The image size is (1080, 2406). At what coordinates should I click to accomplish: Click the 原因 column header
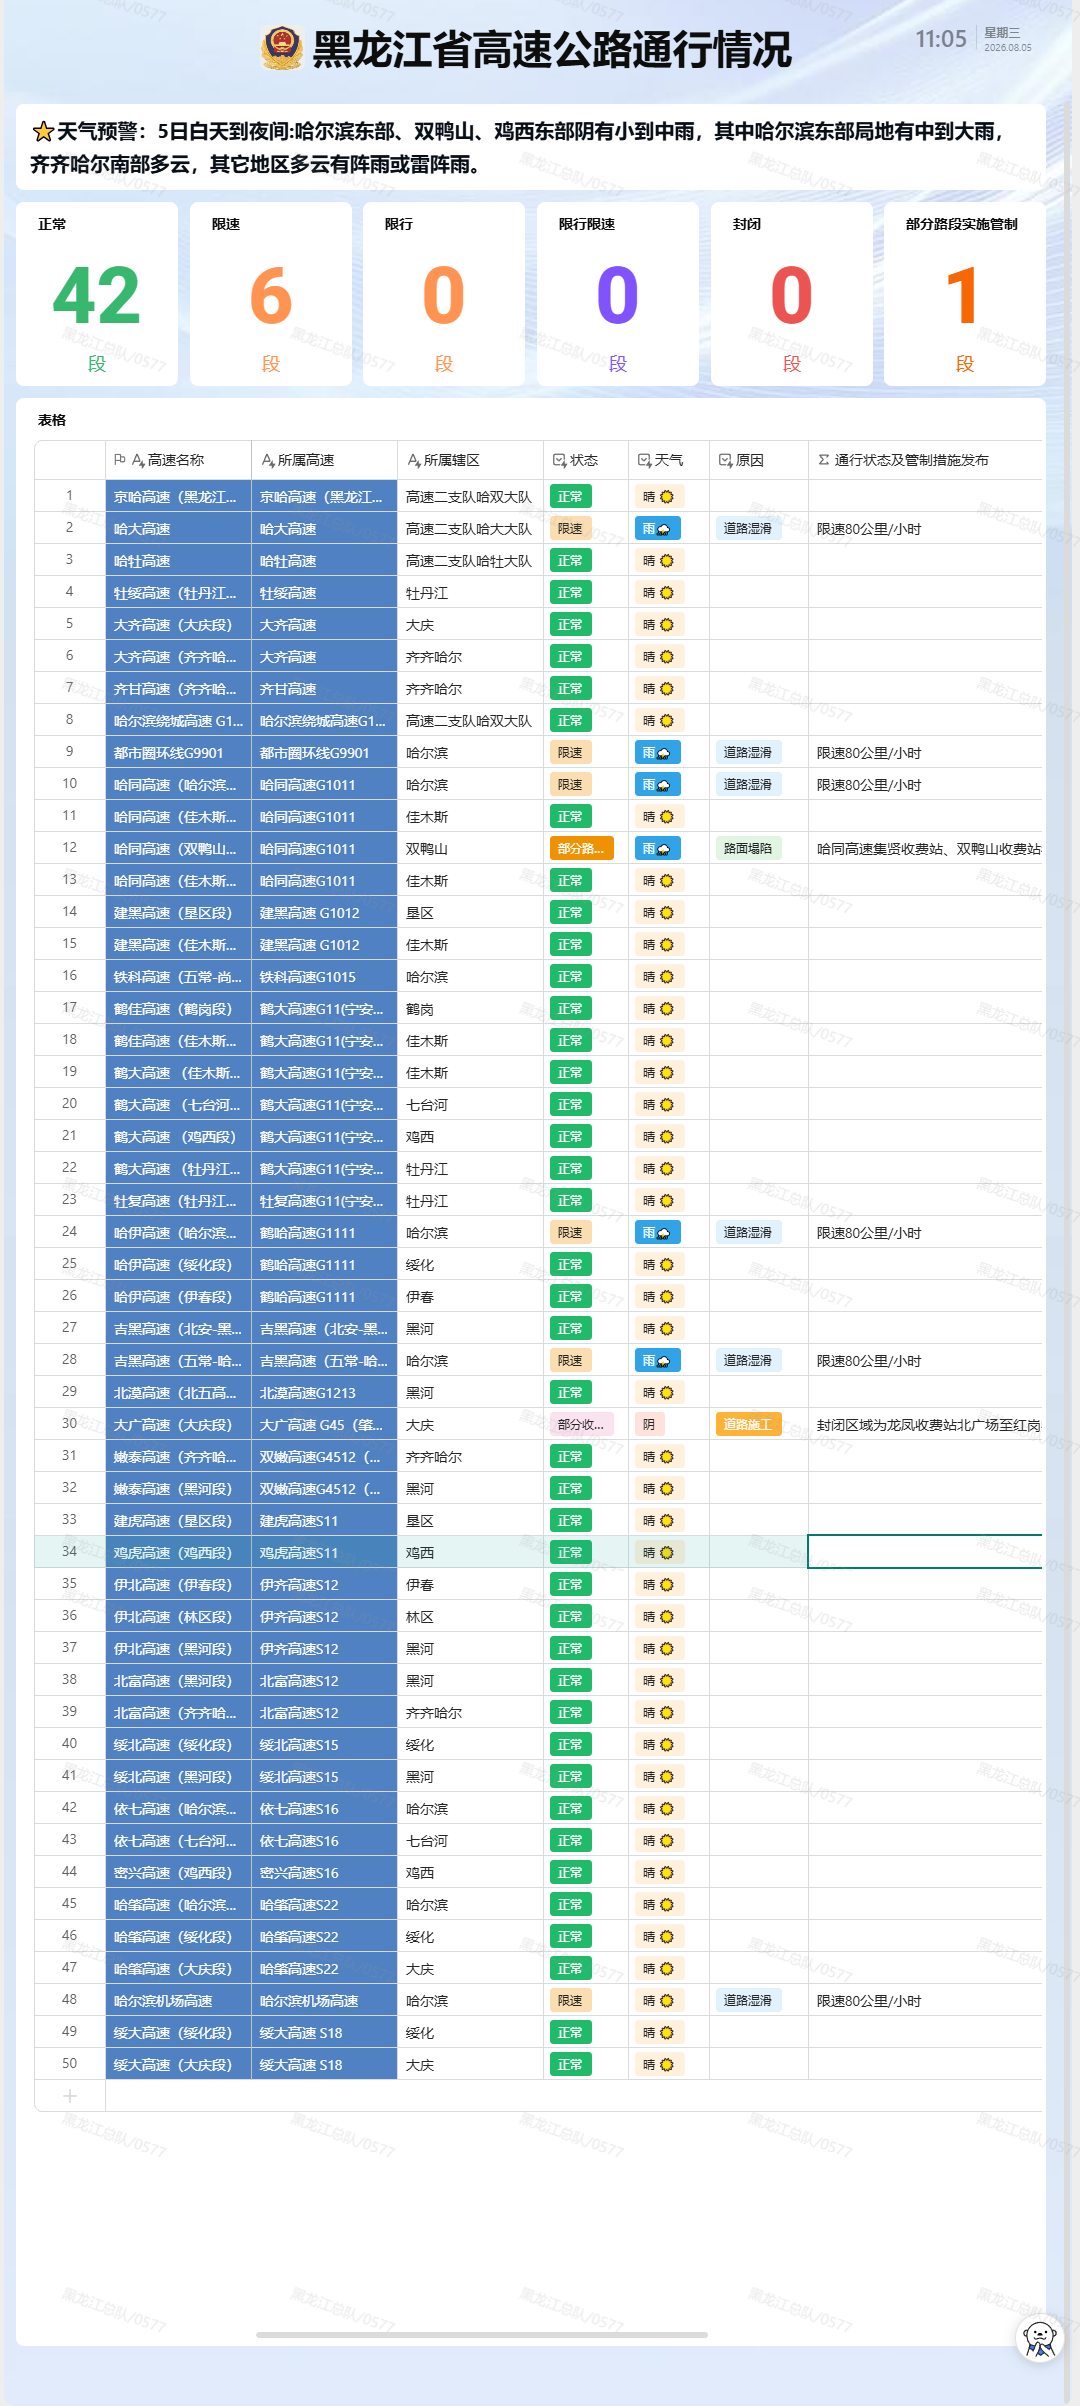tap(759, 460)
